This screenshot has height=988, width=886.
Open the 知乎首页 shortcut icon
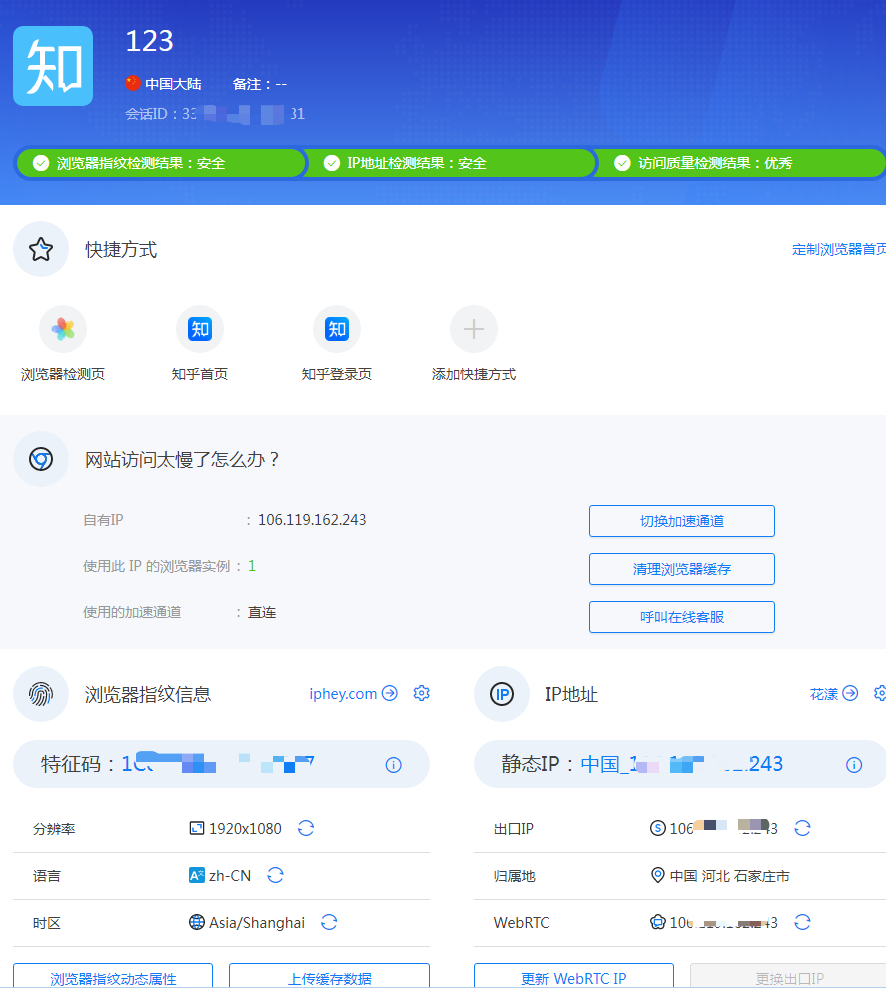coord(199,328)
